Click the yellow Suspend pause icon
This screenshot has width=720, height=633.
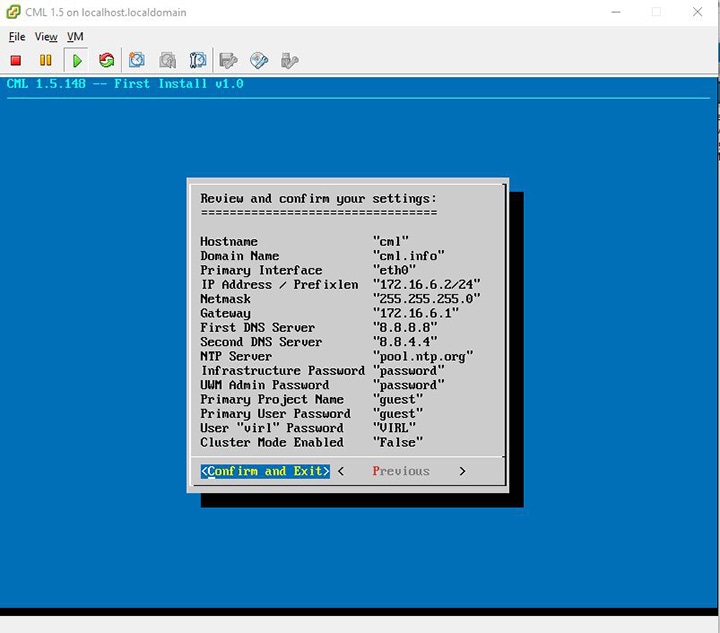click(45, 60)
